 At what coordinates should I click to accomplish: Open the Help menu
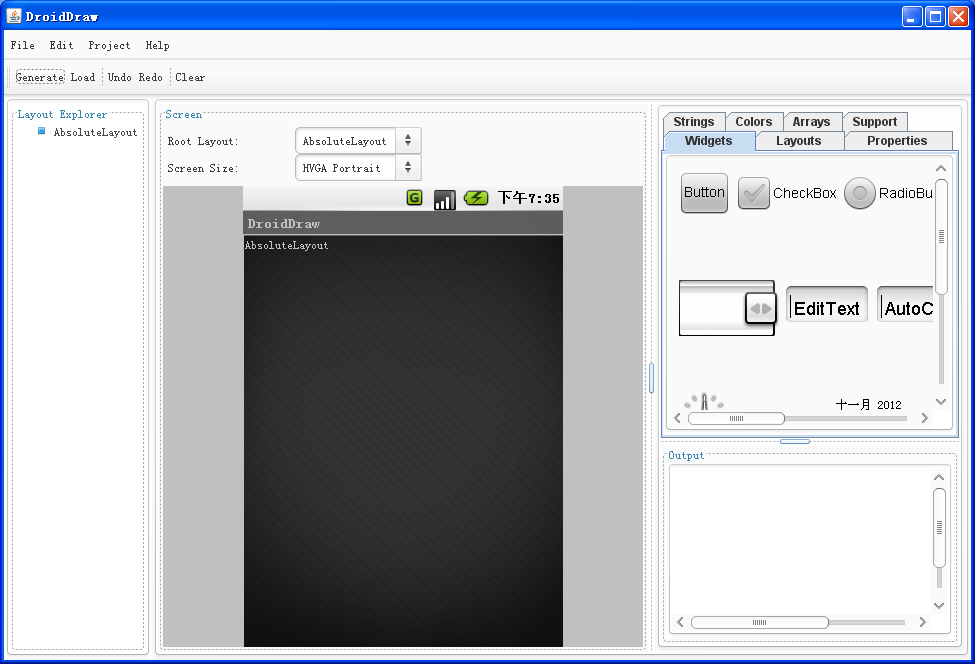[x=157, y=45]
